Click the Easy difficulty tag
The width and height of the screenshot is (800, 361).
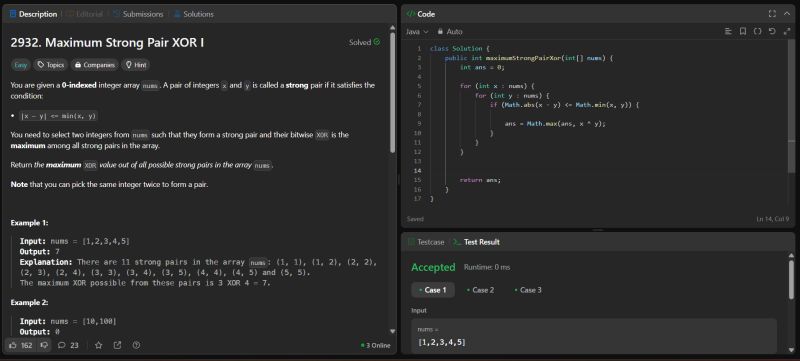pos(21,65)
